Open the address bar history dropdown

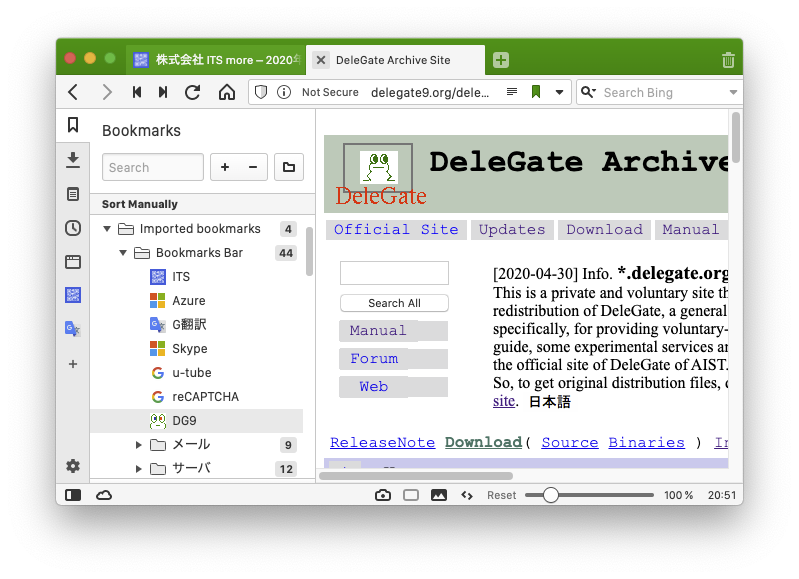coord(559,92)
